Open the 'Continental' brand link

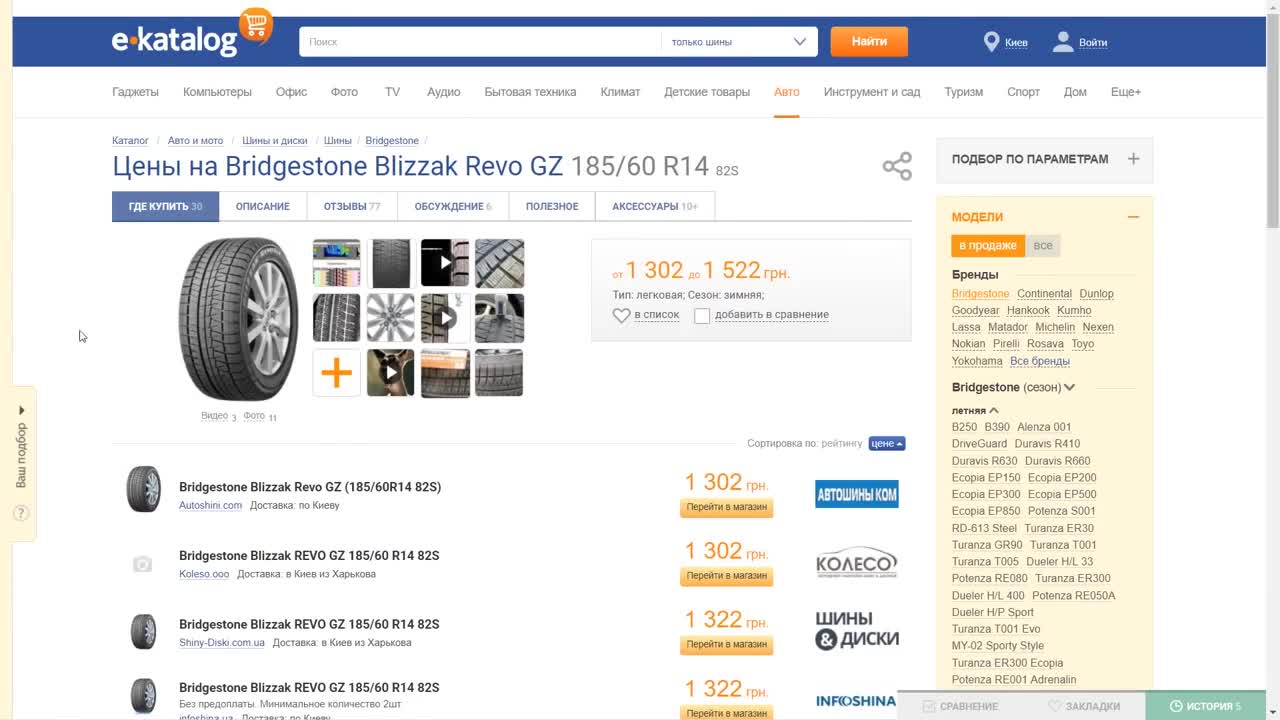tap(1044, 294)
